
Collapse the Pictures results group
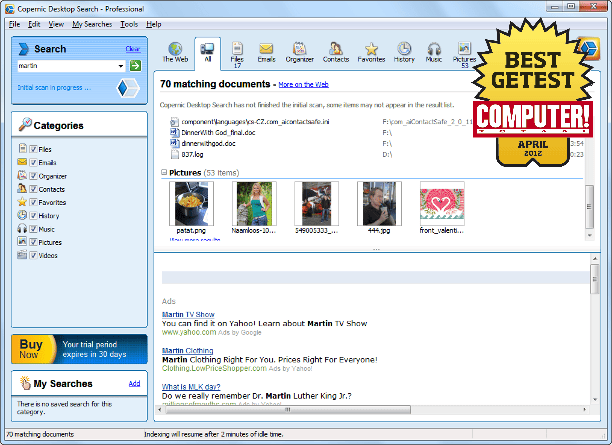point(164,172)
